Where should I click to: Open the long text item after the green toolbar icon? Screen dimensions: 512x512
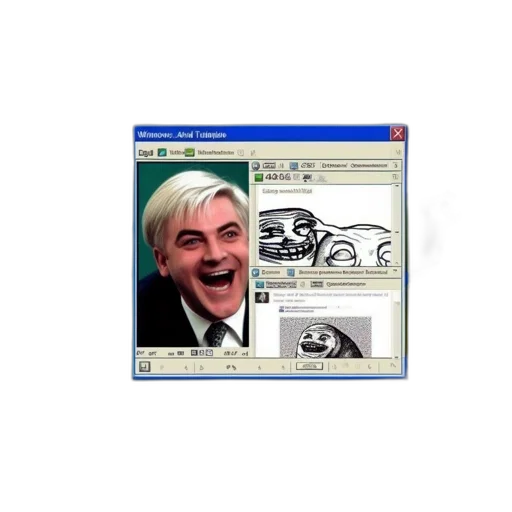216,153
